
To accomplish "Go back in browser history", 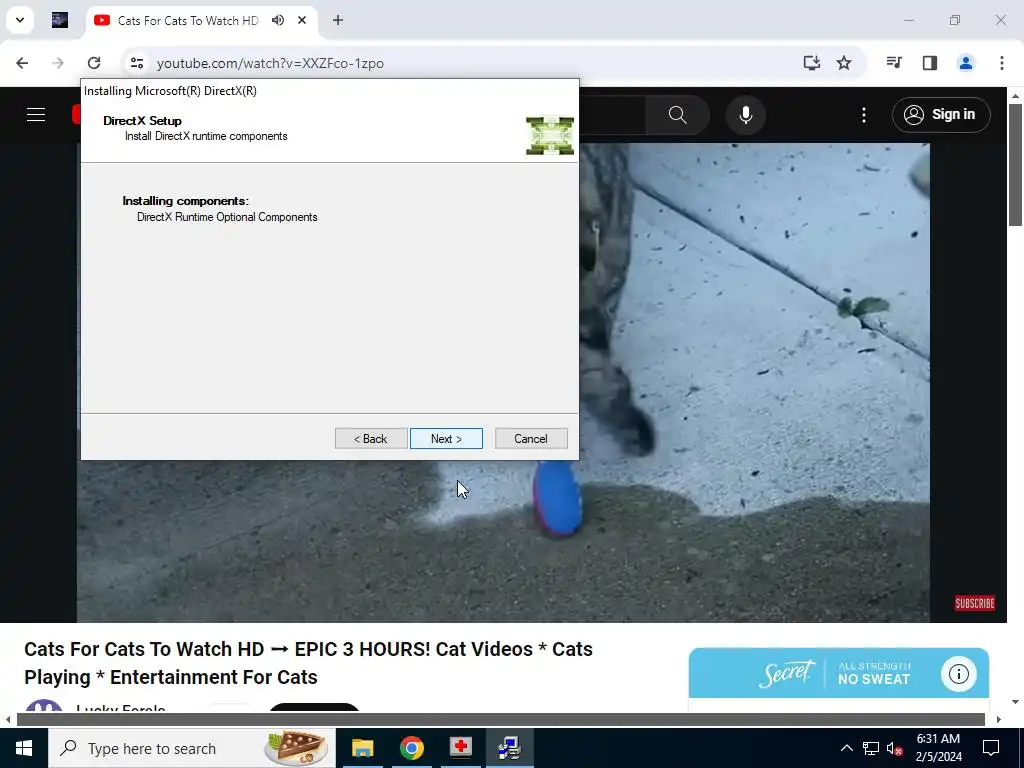I will [22, 63].
